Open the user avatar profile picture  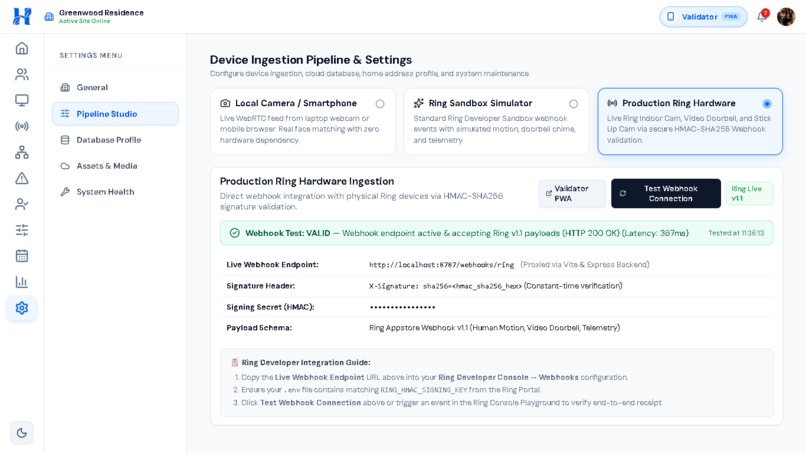pyautogui.click(x=786, y=16)
